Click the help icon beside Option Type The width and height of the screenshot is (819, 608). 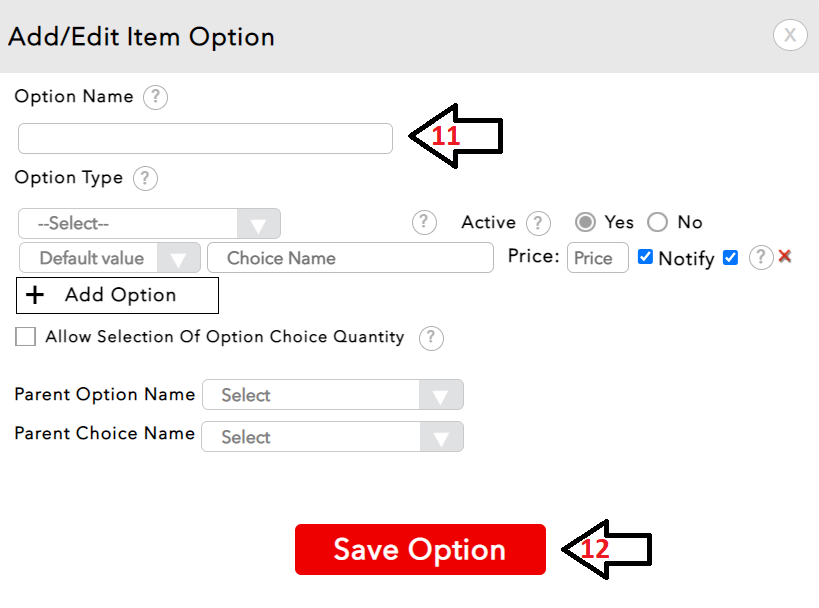145,178
